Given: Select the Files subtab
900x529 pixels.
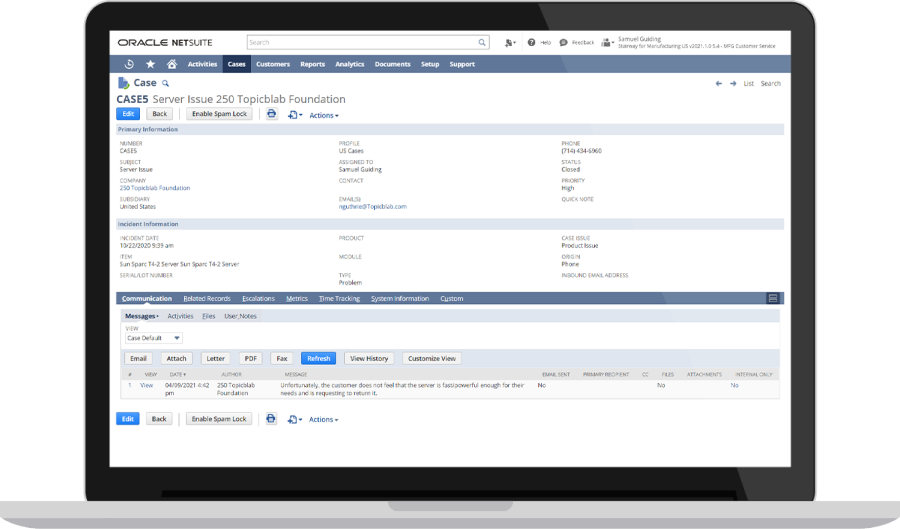Looking at the screenshot, I should 208,316.
